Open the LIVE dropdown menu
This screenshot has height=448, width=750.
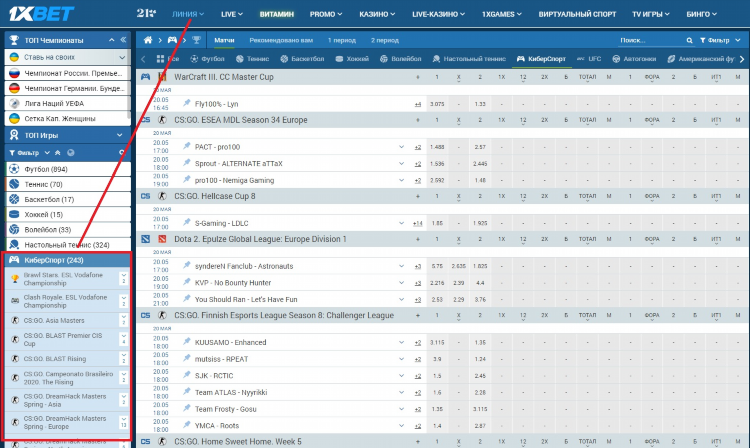coord(232,14)
